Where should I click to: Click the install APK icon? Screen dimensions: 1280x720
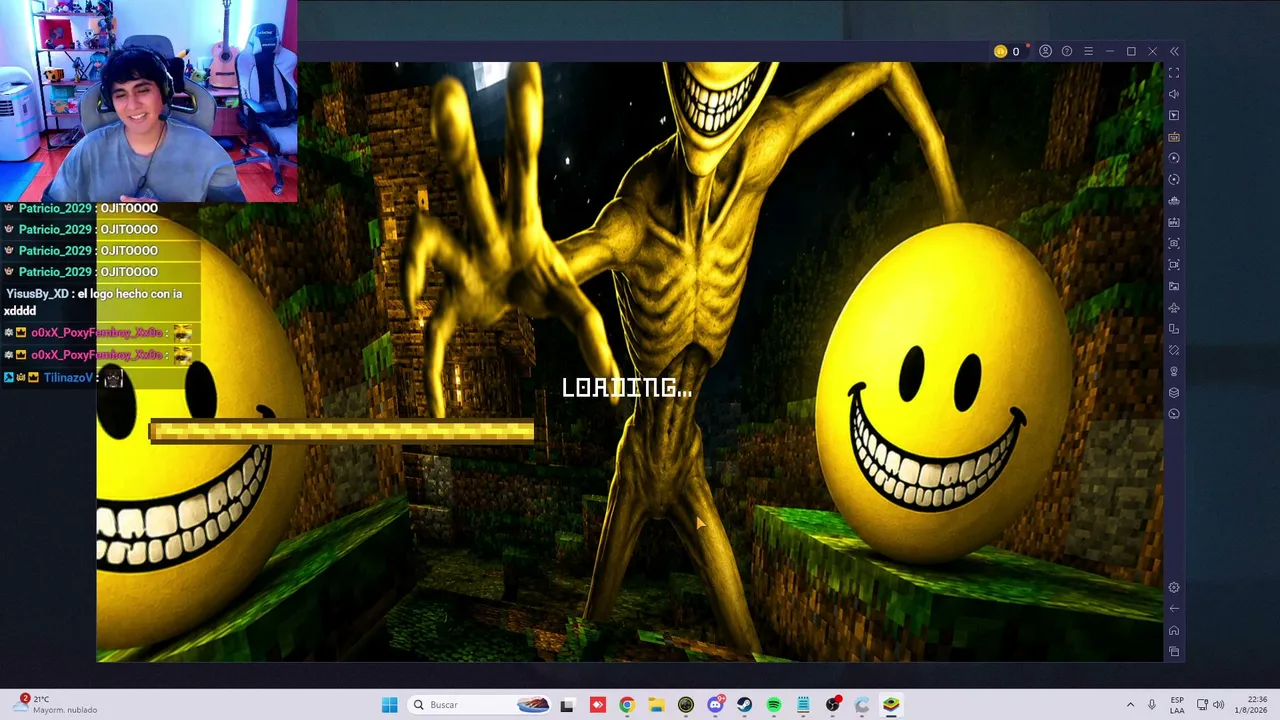click(x=1174, y=222)
